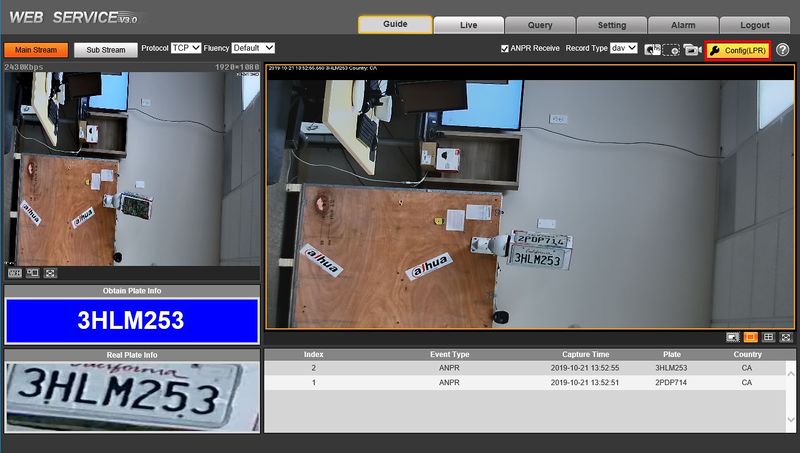Switch to Sub Stream

tap(106, 50)
